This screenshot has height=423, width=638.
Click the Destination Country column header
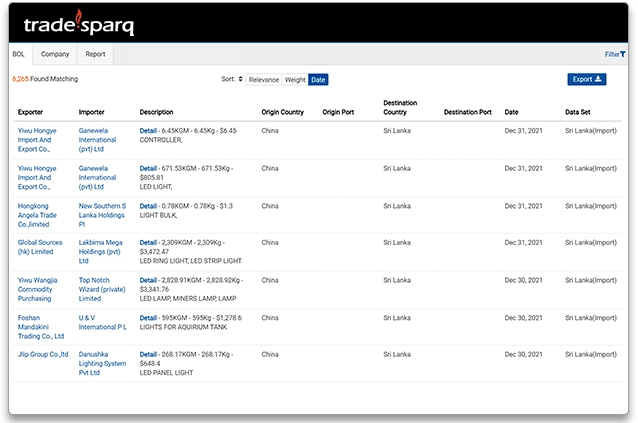tap(400, 107)
